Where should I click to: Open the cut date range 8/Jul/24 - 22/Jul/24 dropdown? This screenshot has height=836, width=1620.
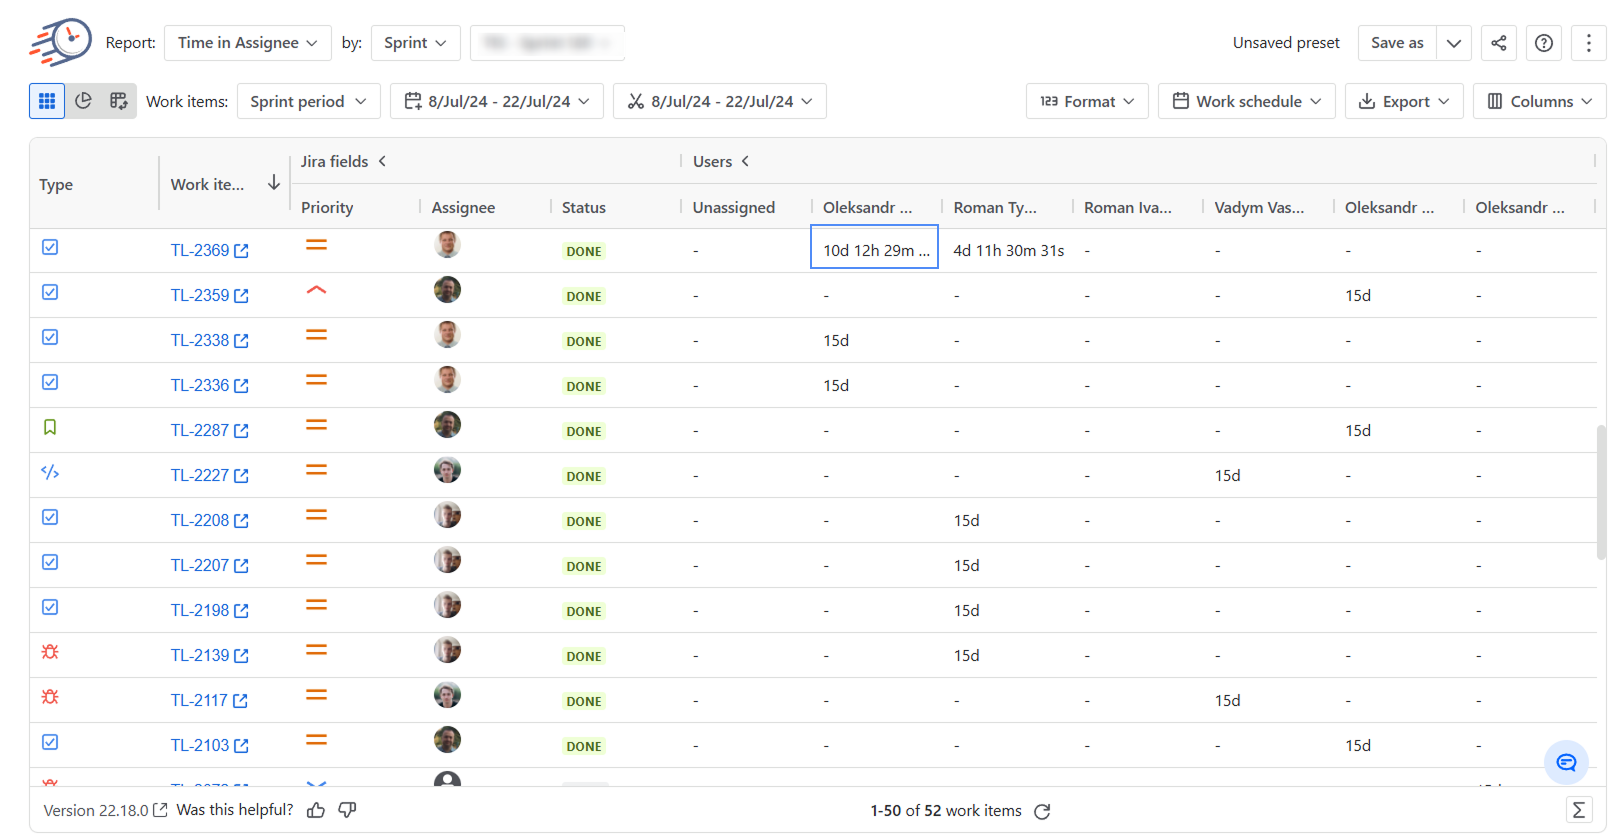tap(720, 101)
